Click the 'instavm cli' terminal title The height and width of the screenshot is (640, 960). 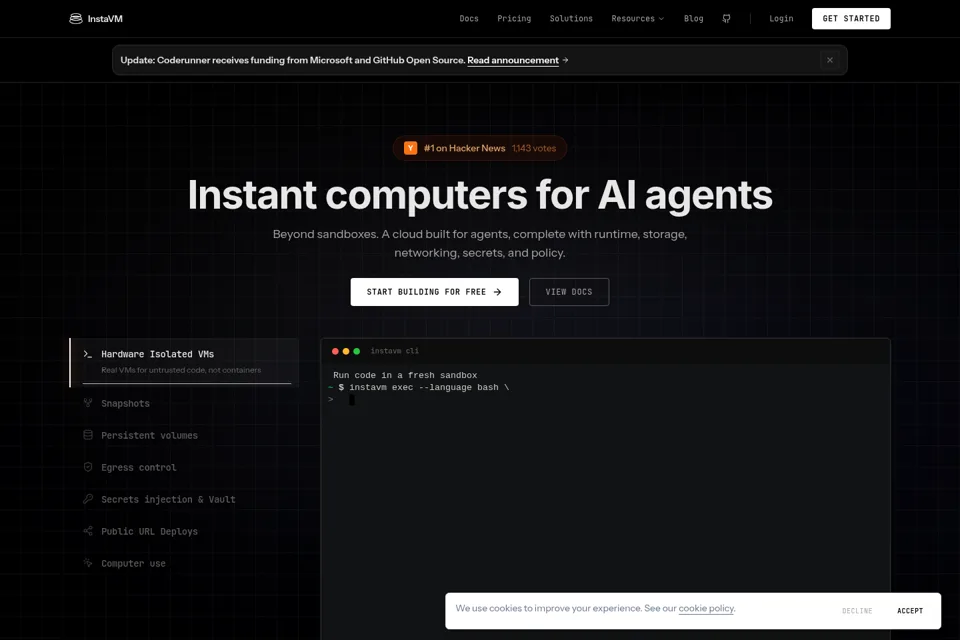(x=394, y=351)
